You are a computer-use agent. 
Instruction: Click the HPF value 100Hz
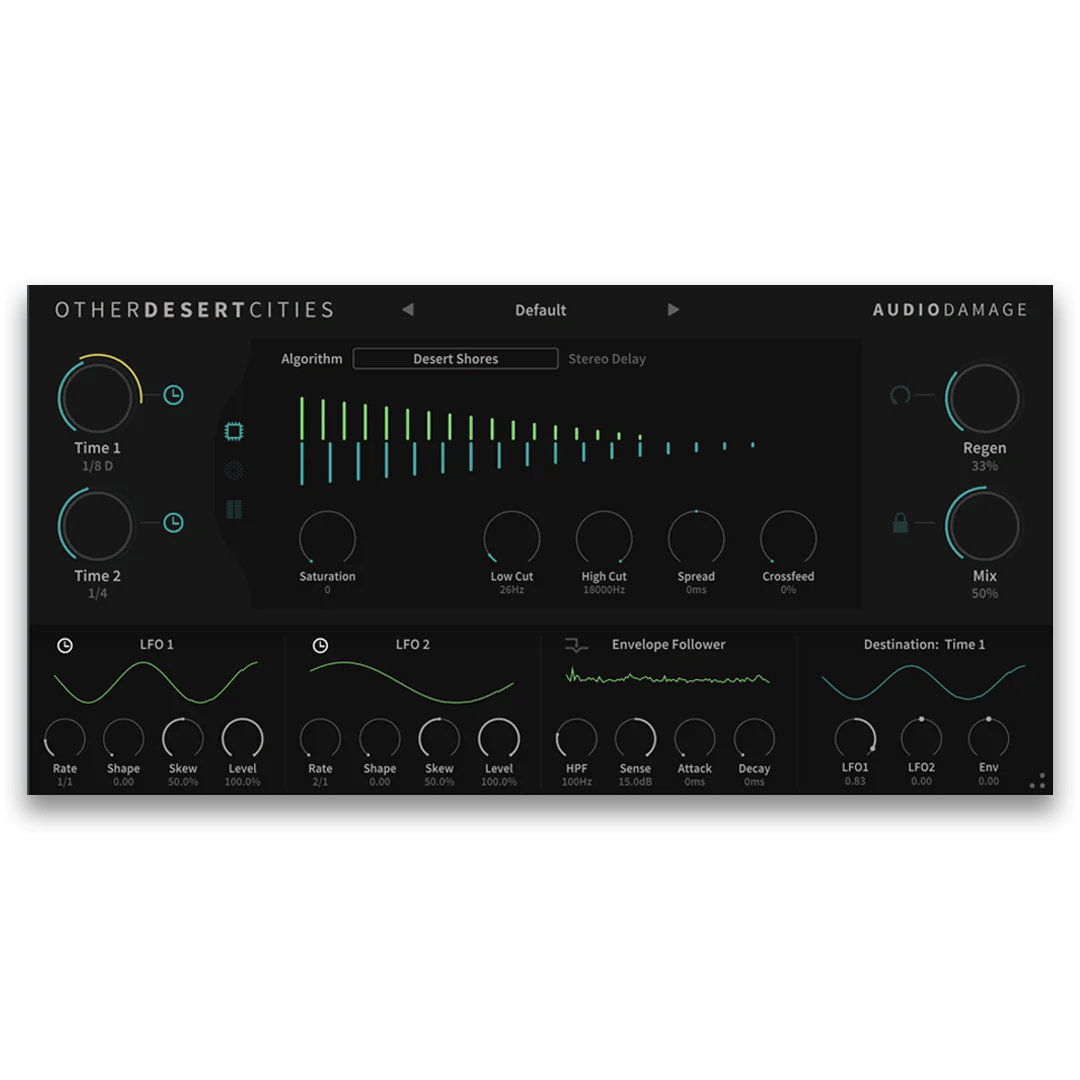click(577, 782)
